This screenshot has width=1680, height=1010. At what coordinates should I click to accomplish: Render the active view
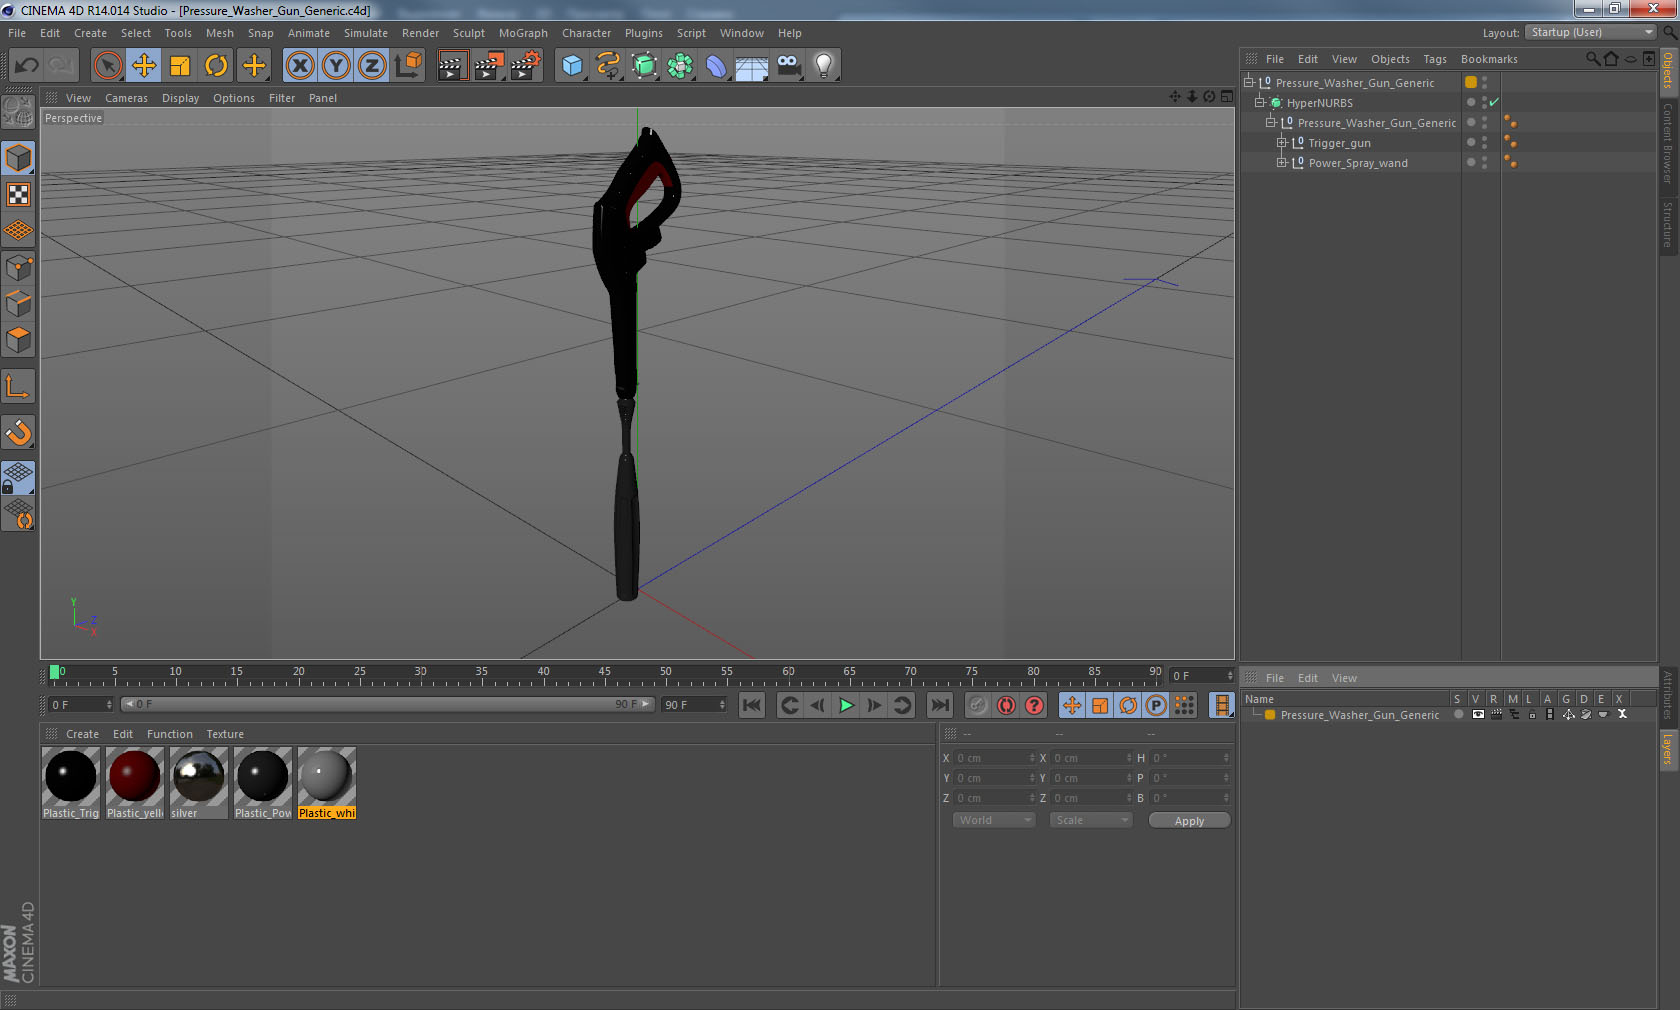pyautogui.click(x=452, y=66)
